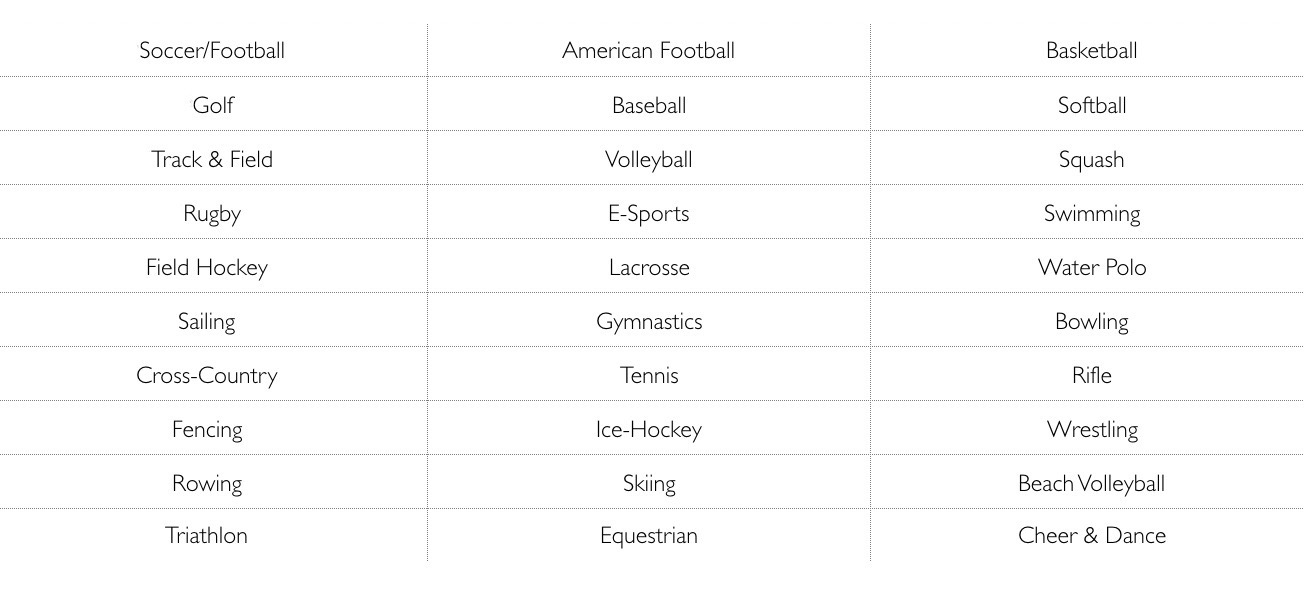Click the Soccer/Football sport link
Viewport: 1304px width, 594px height.
click(x=212, y=51)
